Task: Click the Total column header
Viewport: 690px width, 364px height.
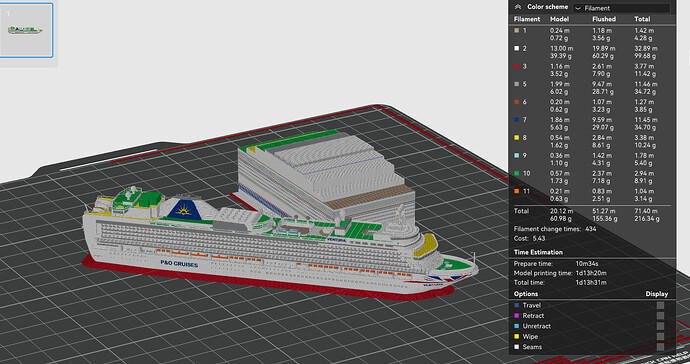Action: coord(642,19)
